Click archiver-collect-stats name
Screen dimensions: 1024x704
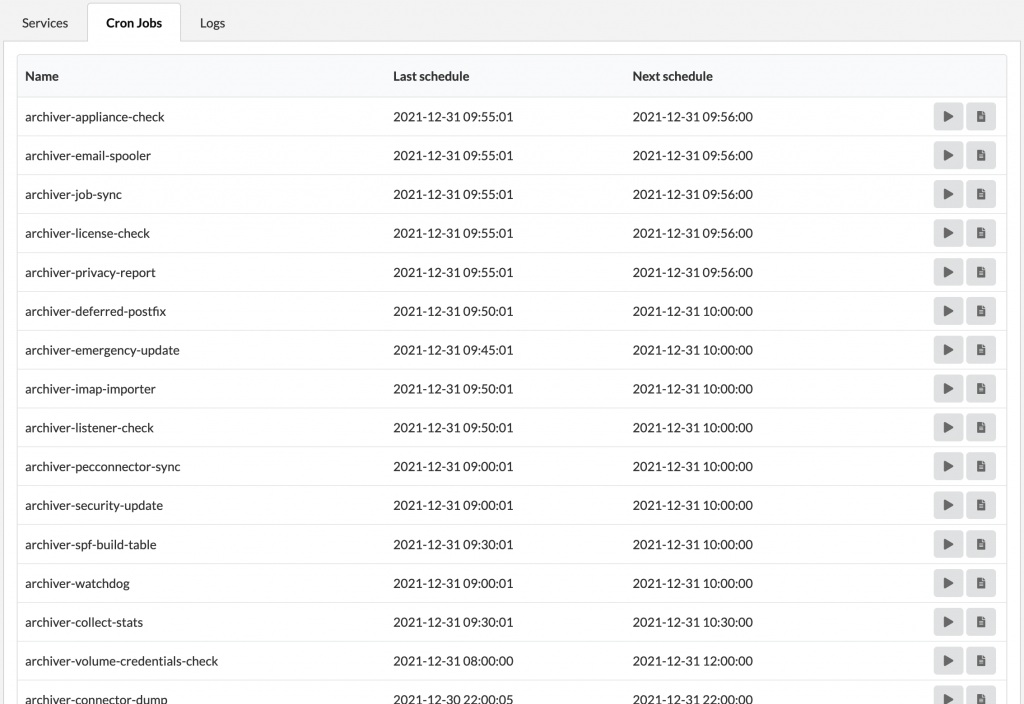point(84,622)
